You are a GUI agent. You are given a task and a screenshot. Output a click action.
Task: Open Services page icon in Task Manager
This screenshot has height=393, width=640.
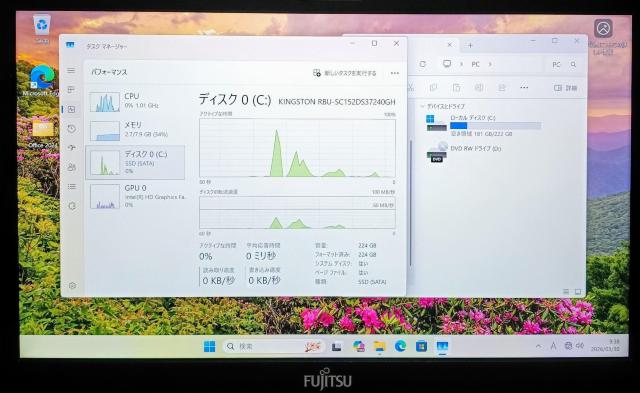[x=72, y=206]
